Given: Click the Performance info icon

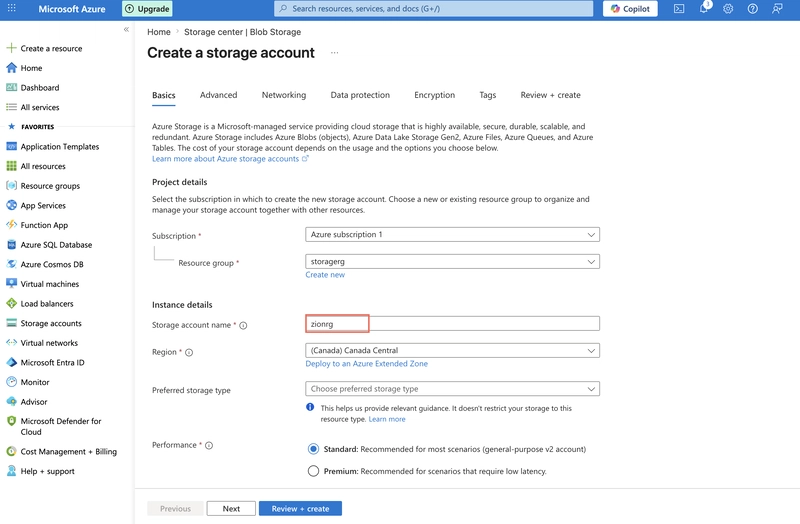Looking at the screenshot, I should [x=209, y=445].
